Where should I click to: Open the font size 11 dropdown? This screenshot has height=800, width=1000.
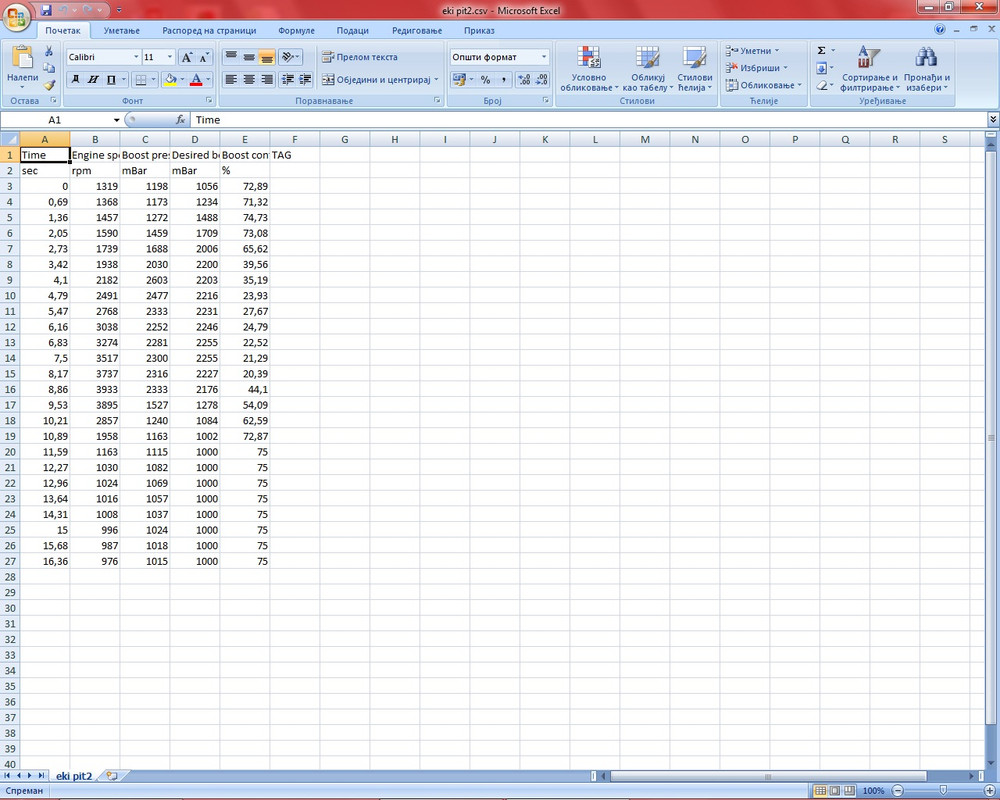pyautogui.click(x=170, y=57)
